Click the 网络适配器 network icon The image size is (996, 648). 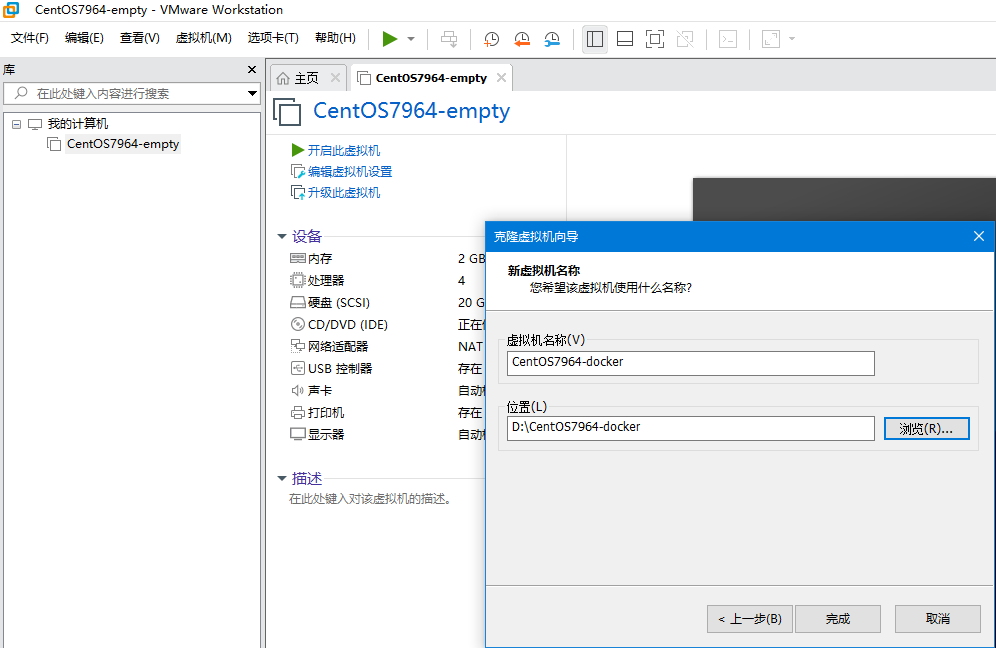(297, 346)
